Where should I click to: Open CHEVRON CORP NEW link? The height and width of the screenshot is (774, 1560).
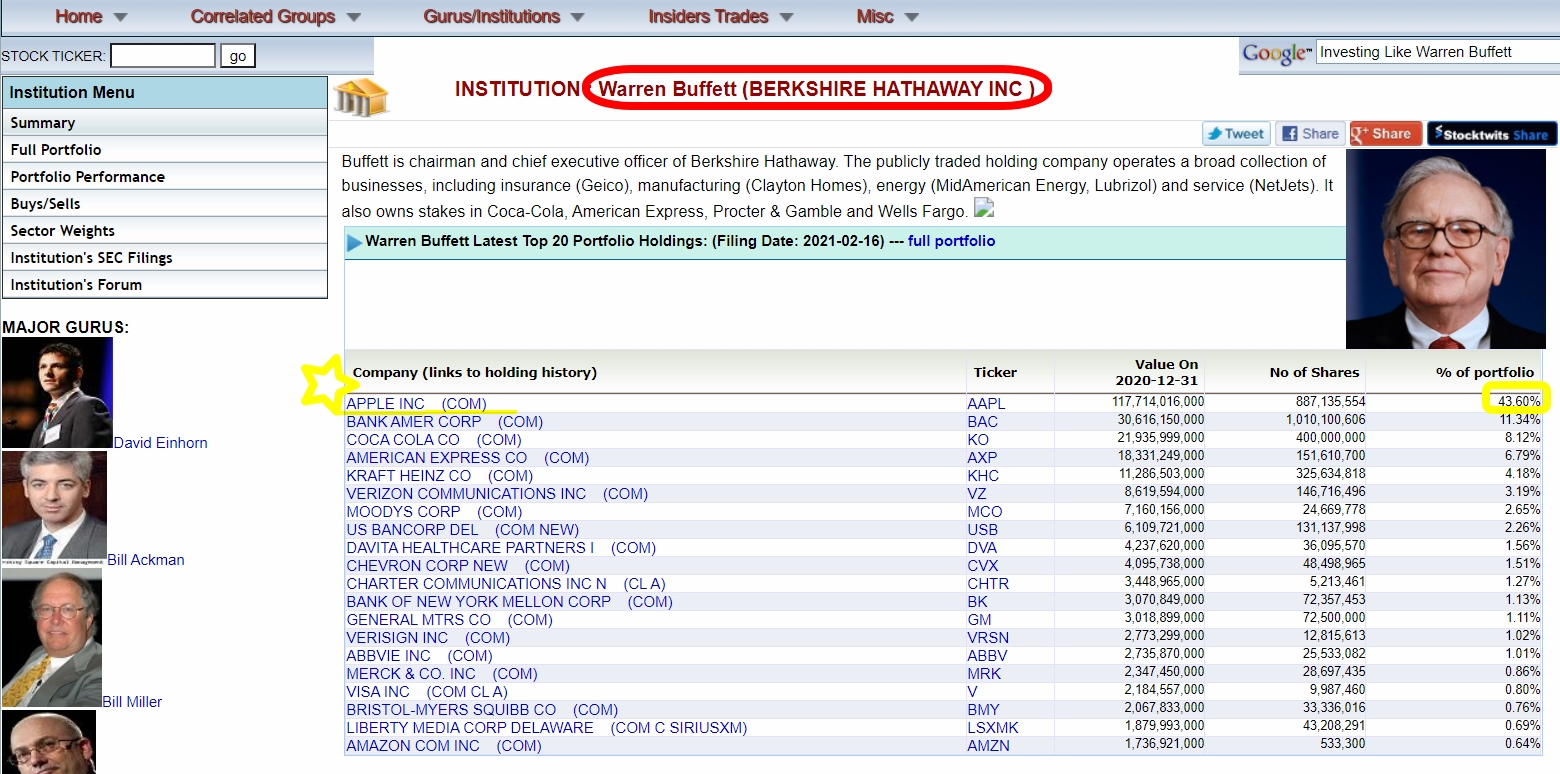(x=458, y=566)
